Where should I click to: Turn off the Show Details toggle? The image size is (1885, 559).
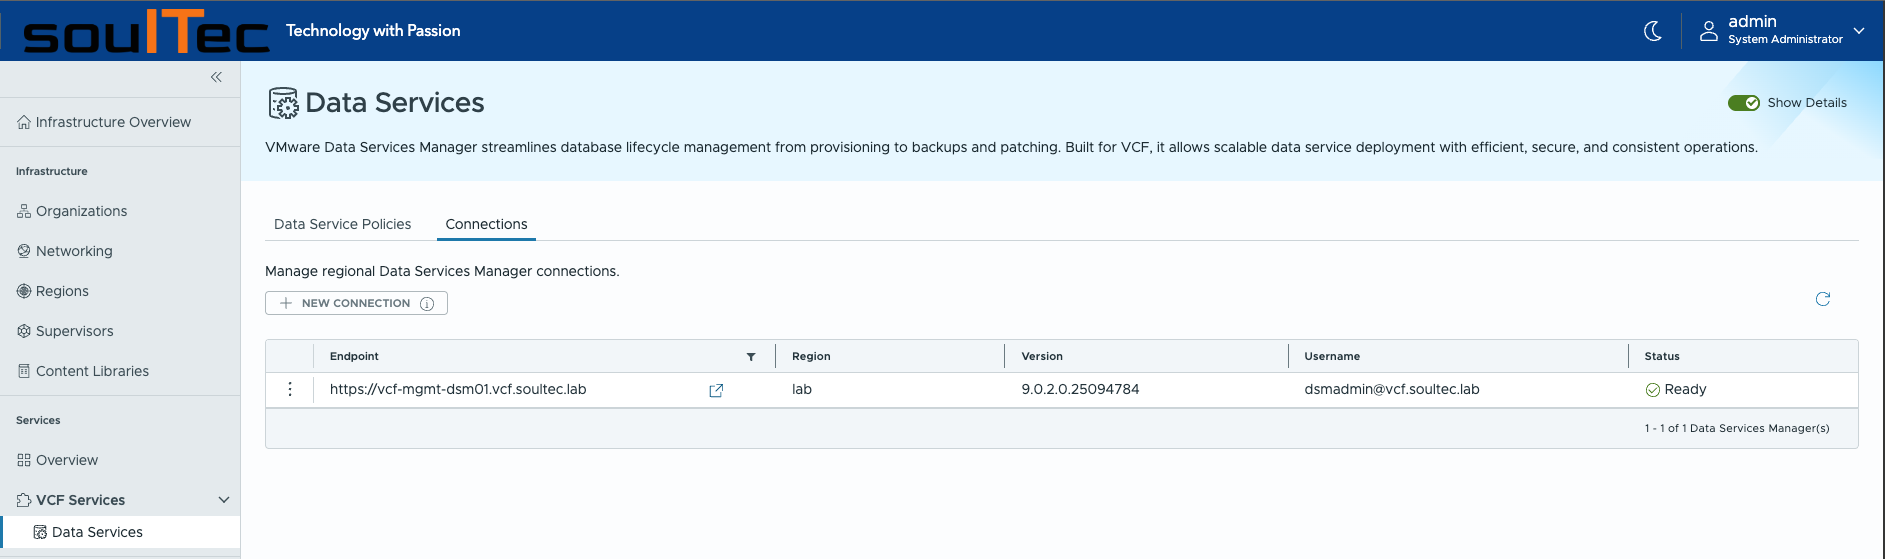[x=1743, y=103]
